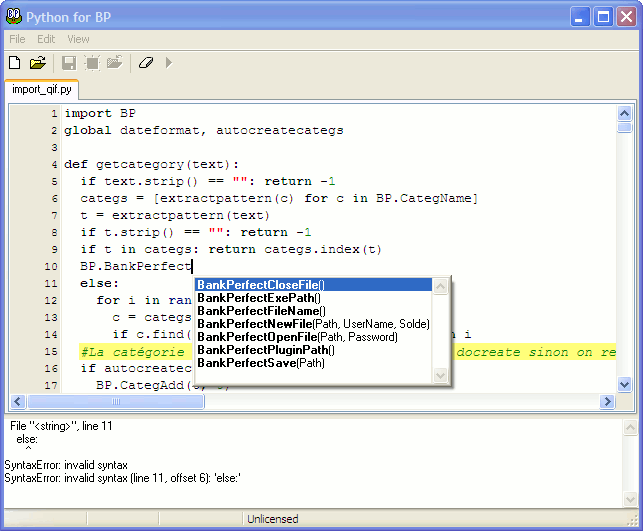Click 'Unlicensed' status bar text
The image size is (643, 531).
point(273,519)
